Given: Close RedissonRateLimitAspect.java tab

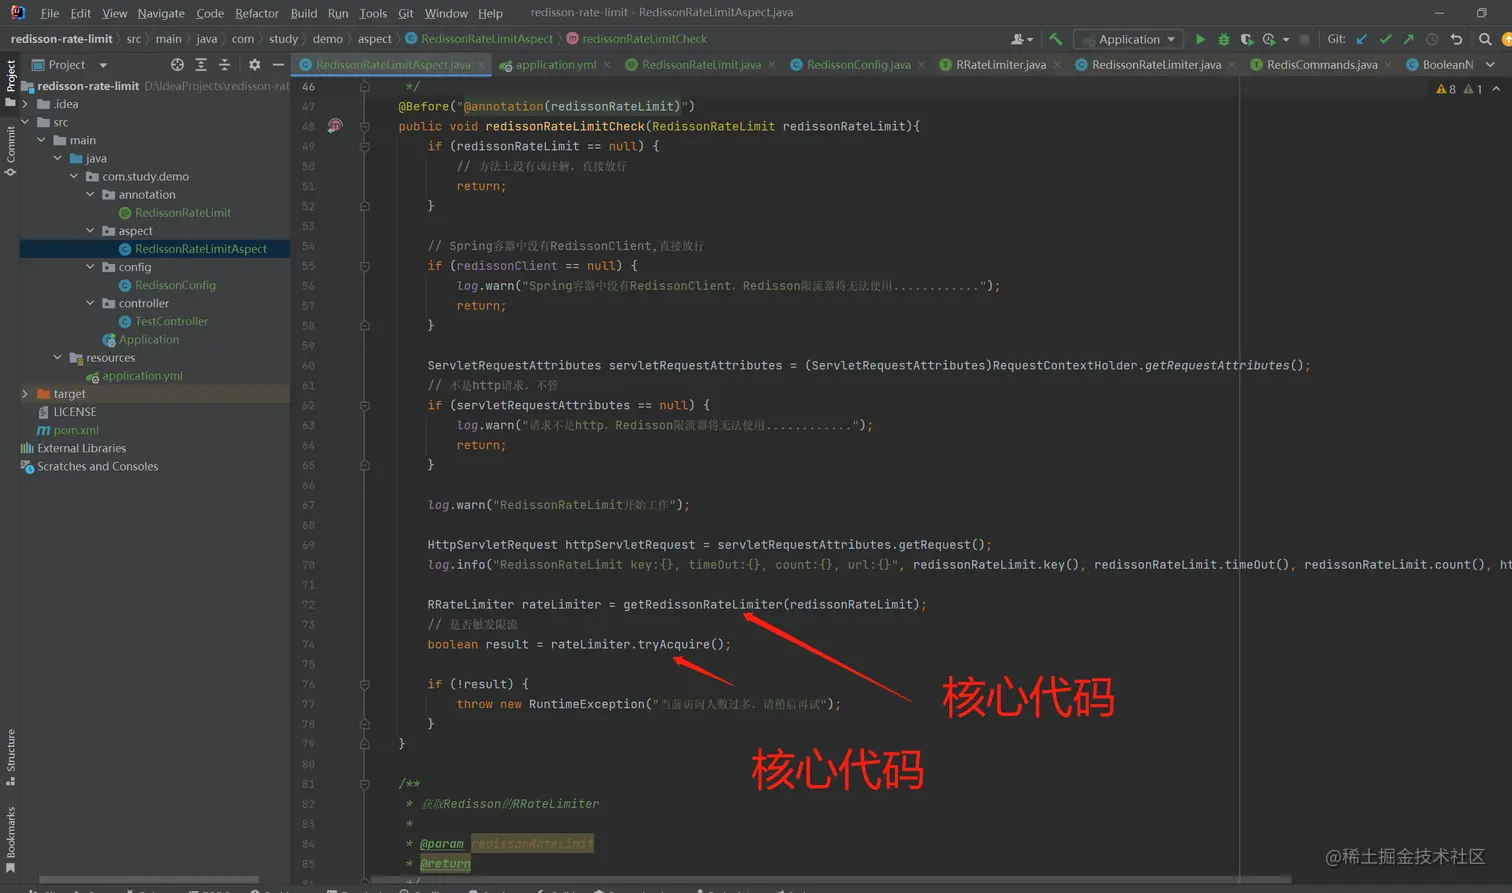Looking at the screenshot, I should tap(481, 64).
